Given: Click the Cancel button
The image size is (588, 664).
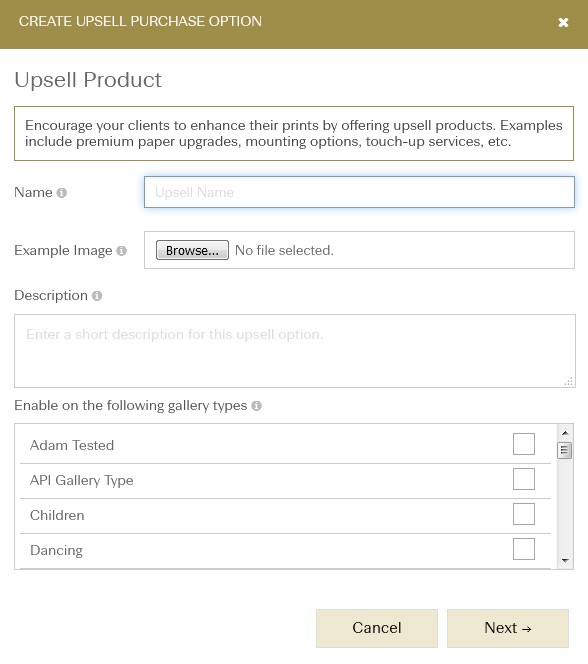Looking at the screenshot, I should pyautogui.click(x=377, y=628).
